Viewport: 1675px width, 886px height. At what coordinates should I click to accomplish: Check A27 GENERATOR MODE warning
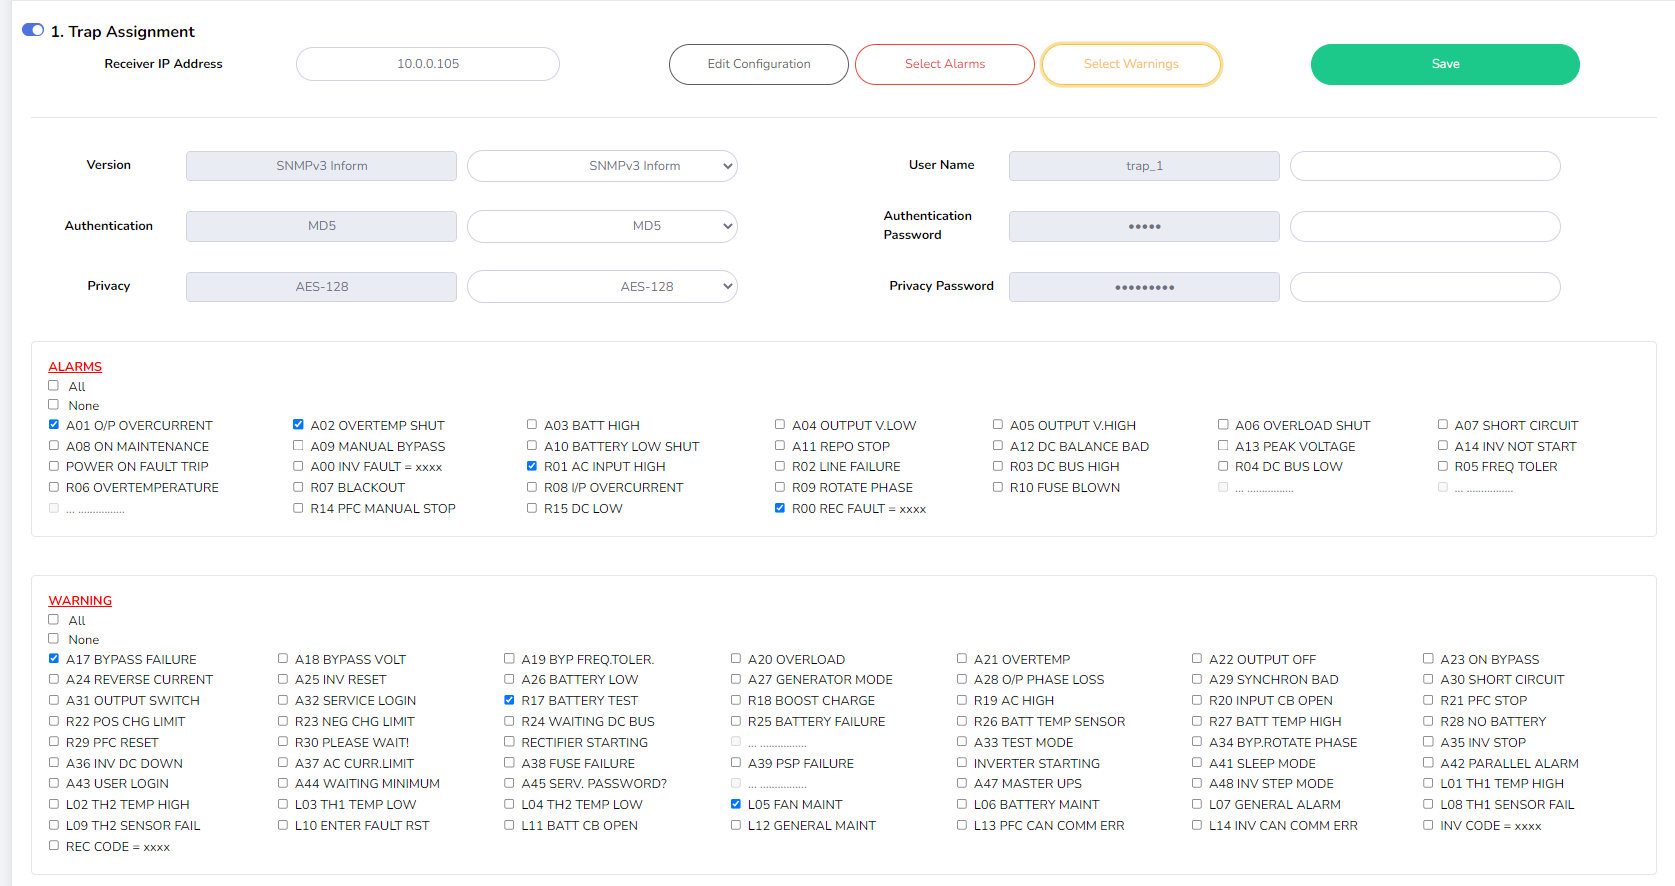[736, 678]
